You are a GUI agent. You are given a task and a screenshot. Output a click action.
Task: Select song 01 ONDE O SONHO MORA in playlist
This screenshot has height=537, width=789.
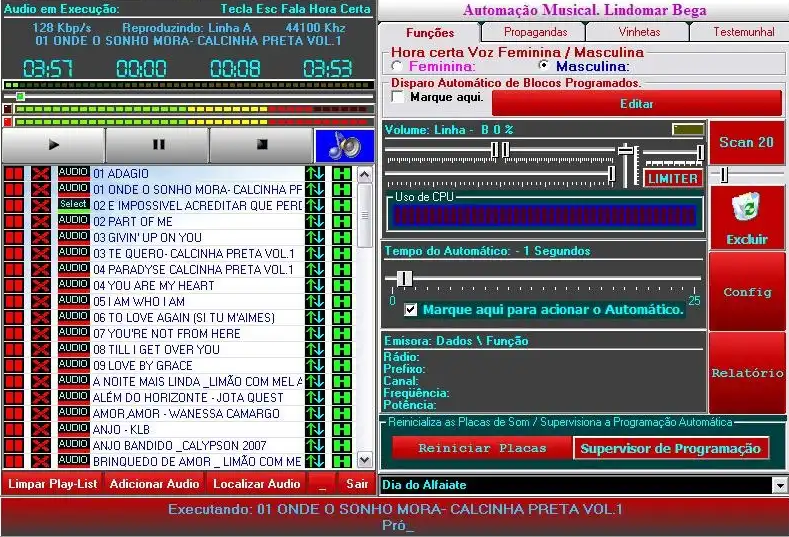tap(197, 190)
